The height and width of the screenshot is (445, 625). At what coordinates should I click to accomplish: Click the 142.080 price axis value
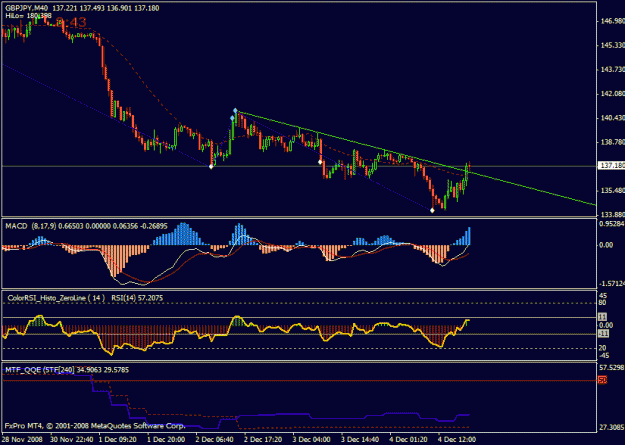pos(612,94)
